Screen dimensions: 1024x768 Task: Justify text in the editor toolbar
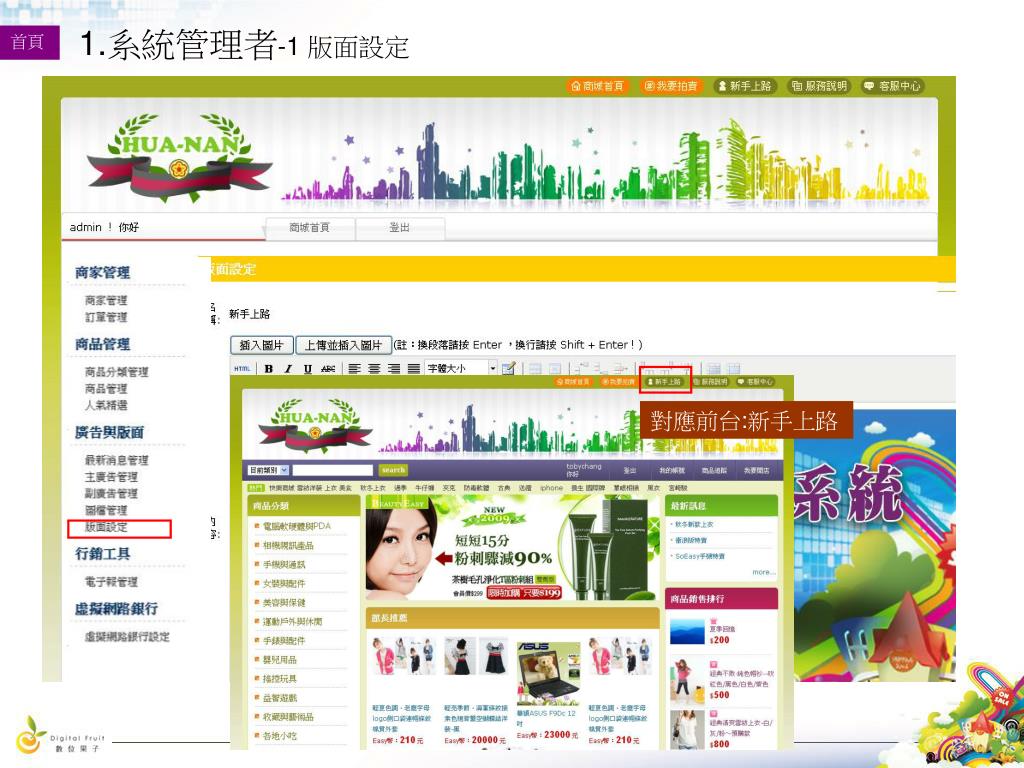[413, 368]
